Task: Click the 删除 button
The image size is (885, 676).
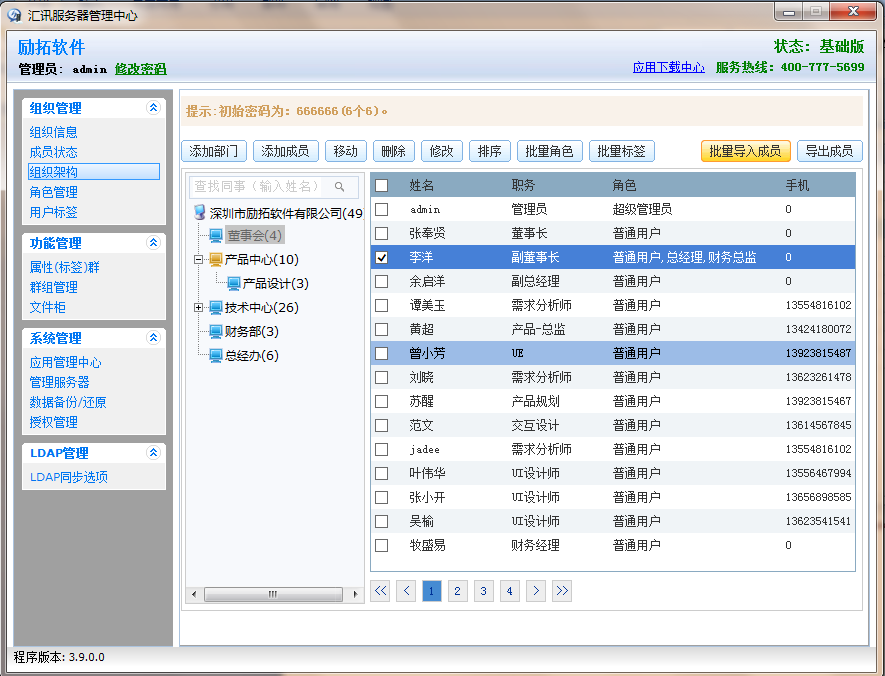Action: 393,151
